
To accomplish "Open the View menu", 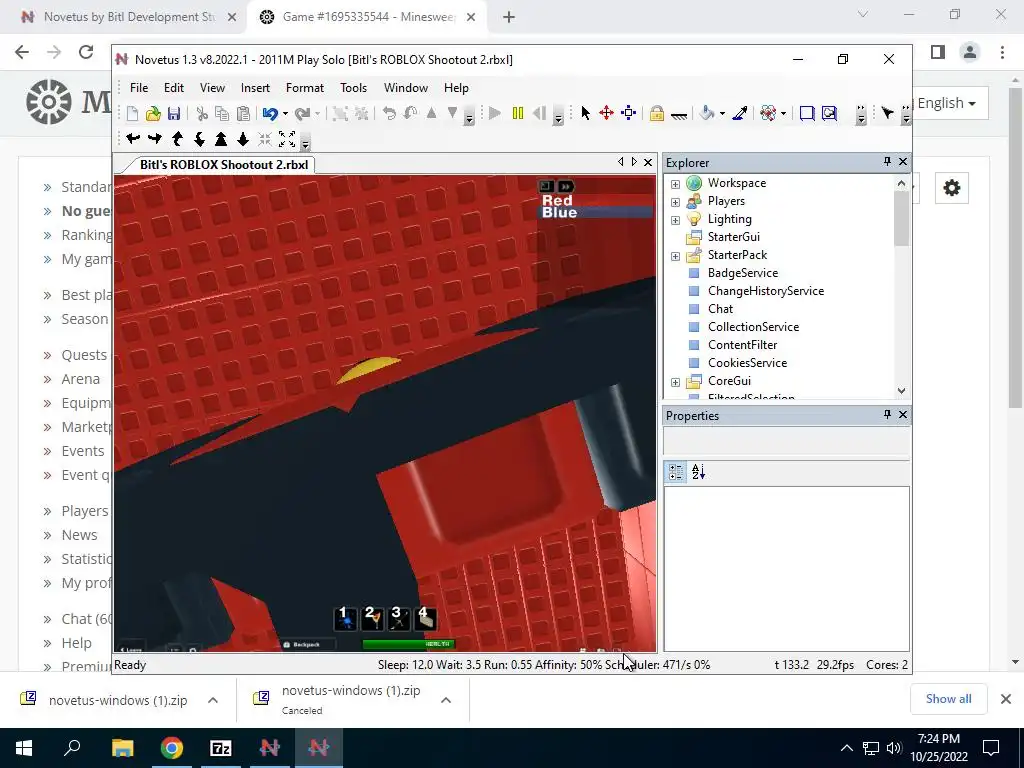I will pyautogui.click(x=212, y=88).
